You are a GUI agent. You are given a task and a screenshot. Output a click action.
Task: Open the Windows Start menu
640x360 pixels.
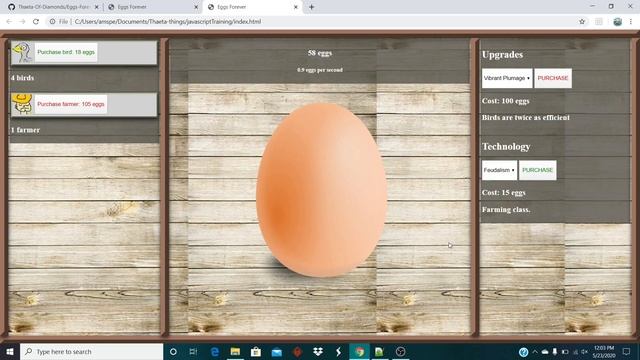tap(10, 351)
